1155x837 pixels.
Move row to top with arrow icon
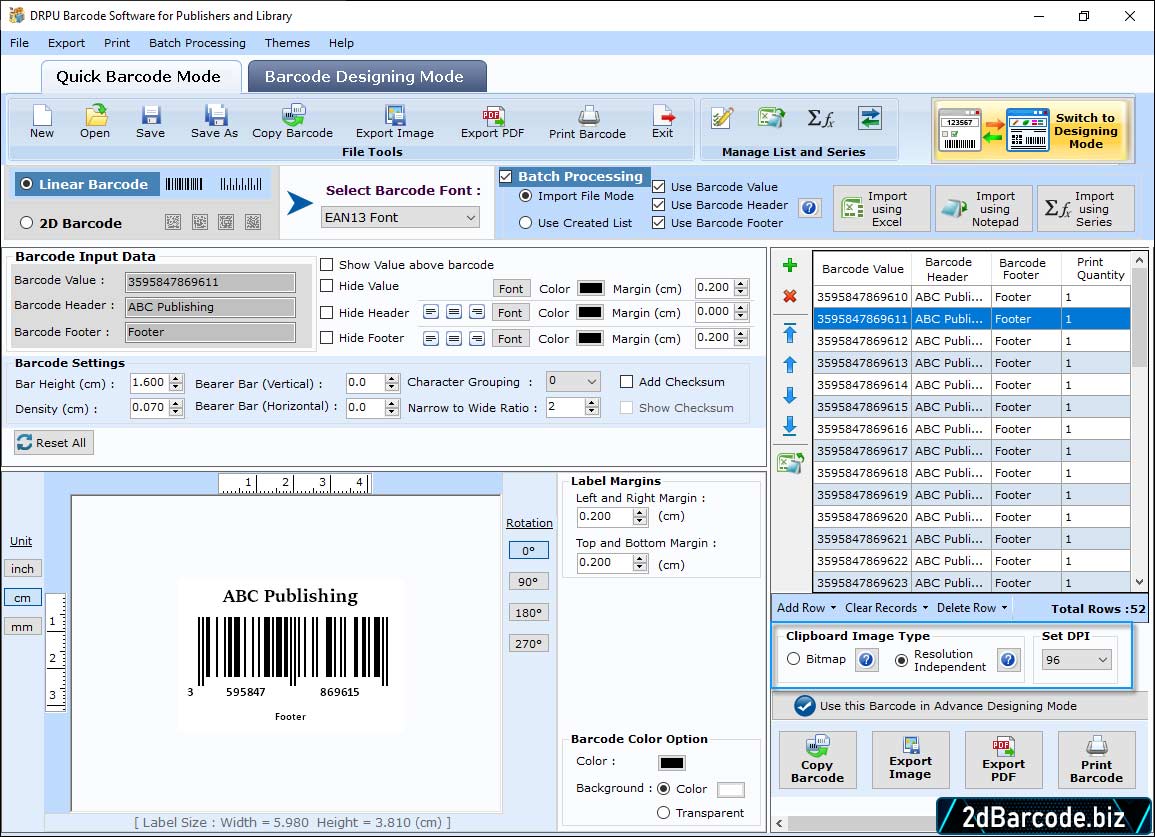tap(790, 333)
